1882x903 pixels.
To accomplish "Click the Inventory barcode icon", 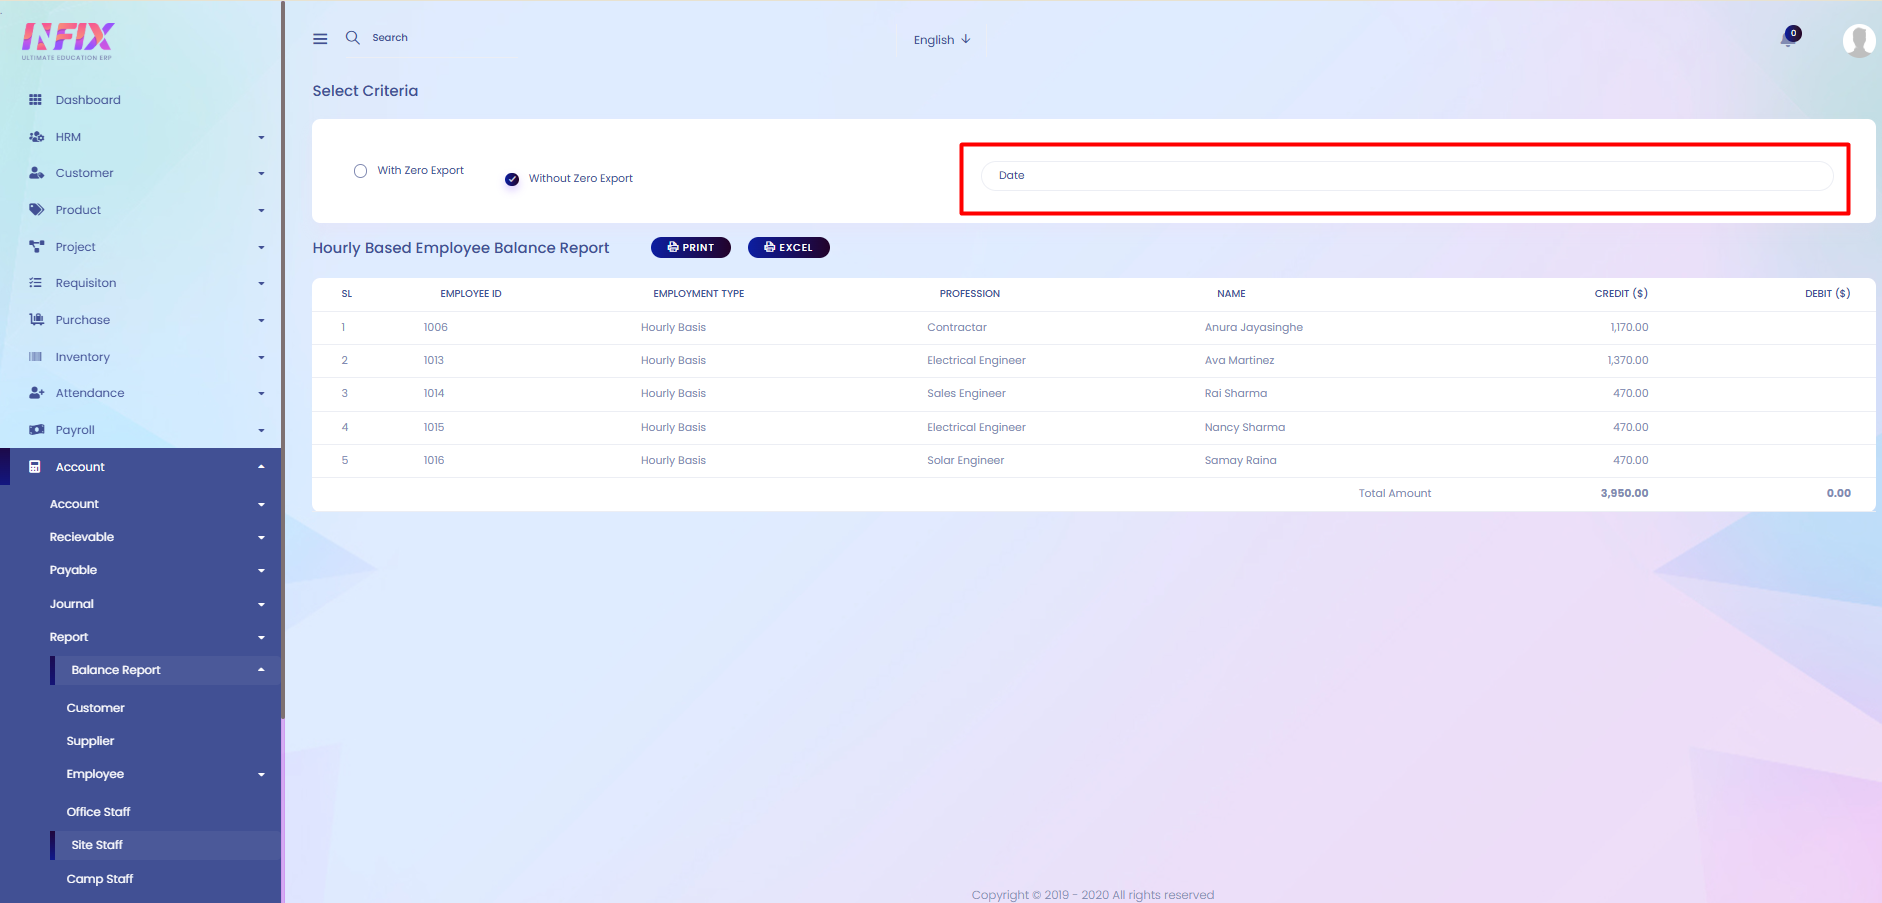I will (36, 357).
